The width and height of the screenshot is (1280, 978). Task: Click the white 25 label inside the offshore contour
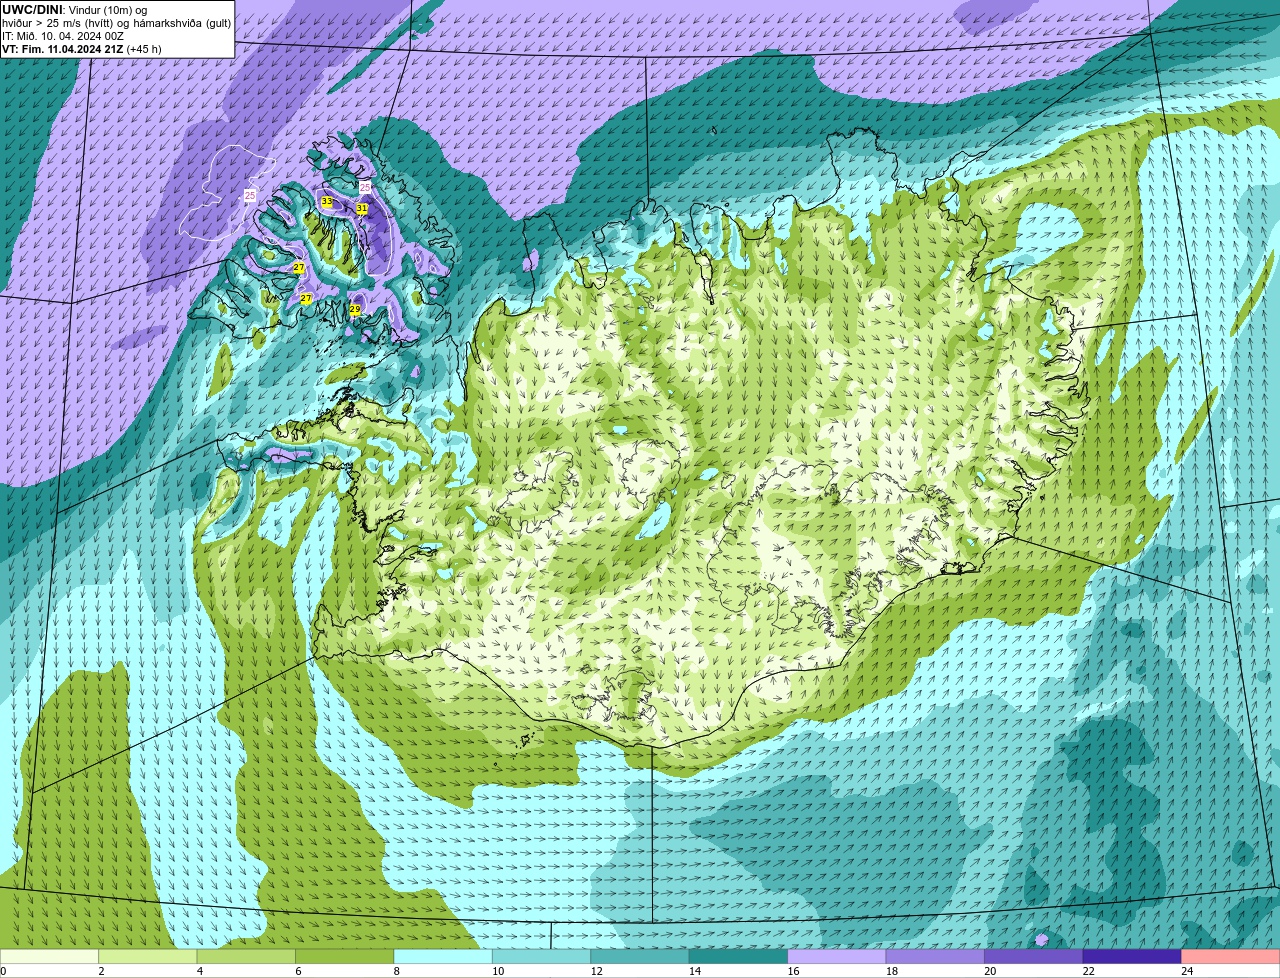(250, 196)
